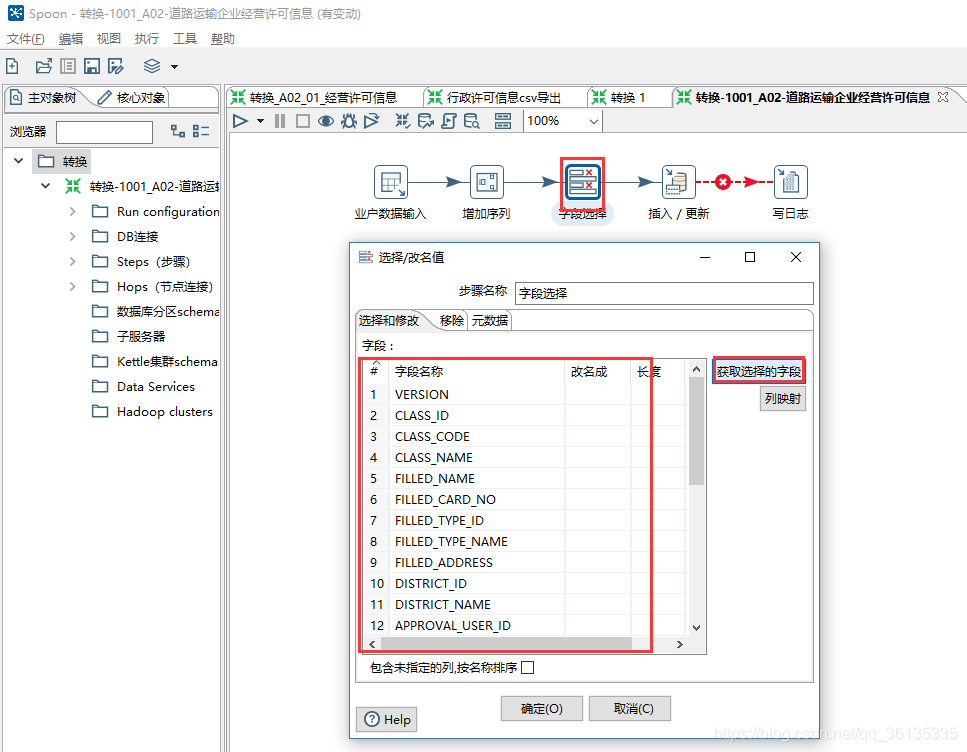967x752 pixels.
Task: Click the Verify transformation icon
Action: tap(402, 121)
